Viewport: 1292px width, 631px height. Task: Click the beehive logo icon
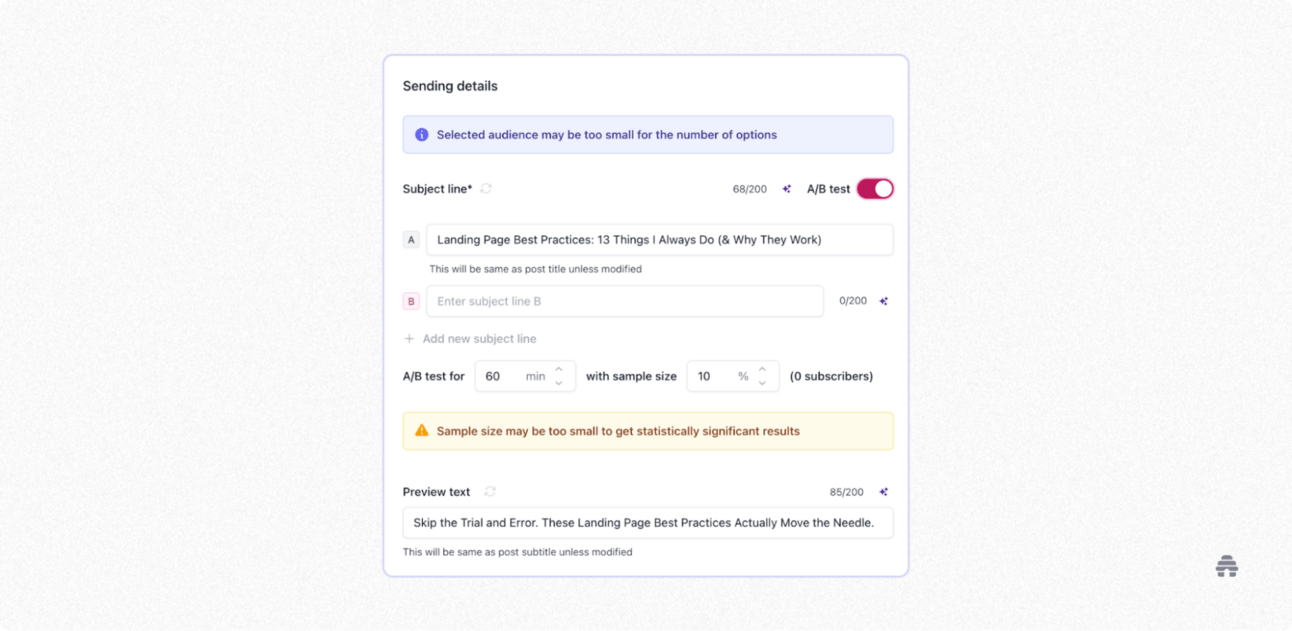coord(1227,567)
